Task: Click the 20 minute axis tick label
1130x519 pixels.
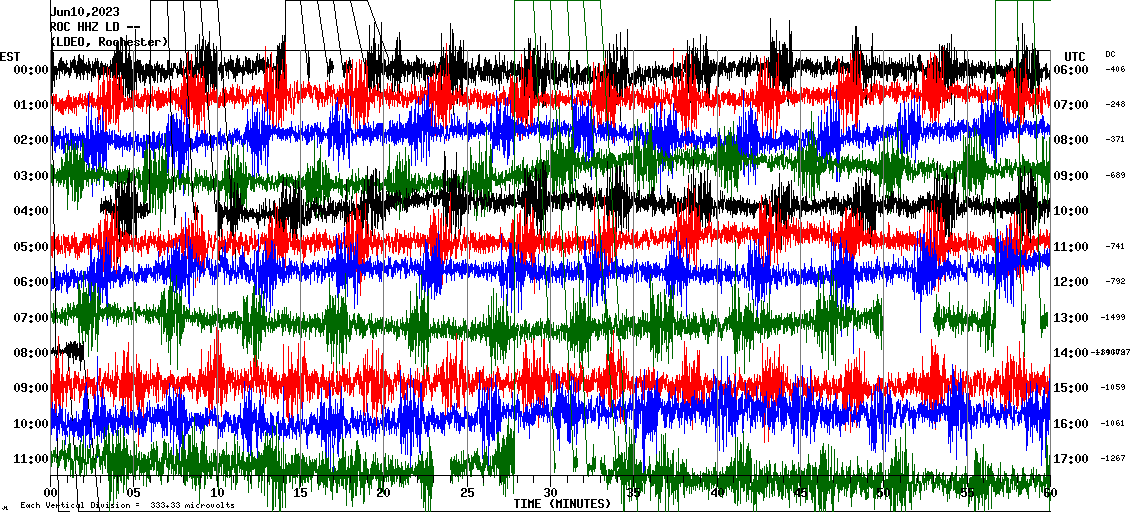Action: 384,493
